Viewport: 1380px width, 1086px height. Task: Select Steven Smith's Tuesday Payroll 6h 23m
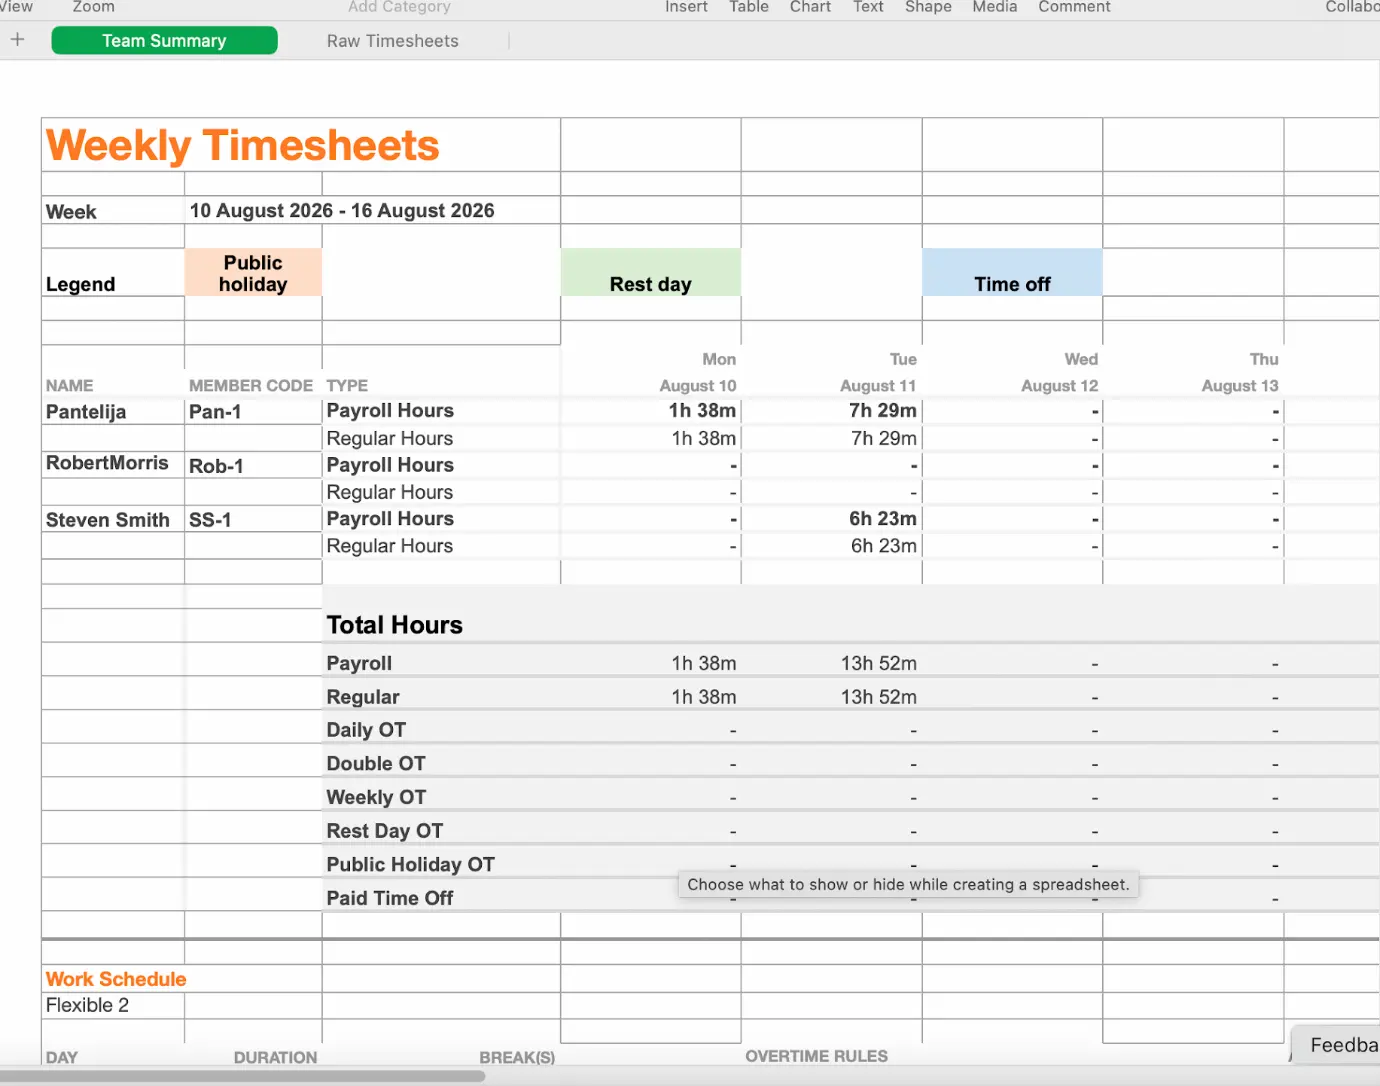tap(831, 519)
